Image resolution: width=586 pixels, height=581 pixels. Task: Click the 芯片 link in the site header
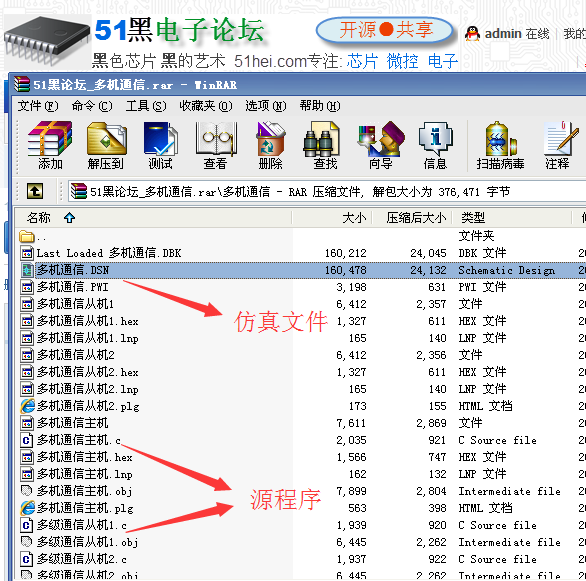tap(362, 61)
